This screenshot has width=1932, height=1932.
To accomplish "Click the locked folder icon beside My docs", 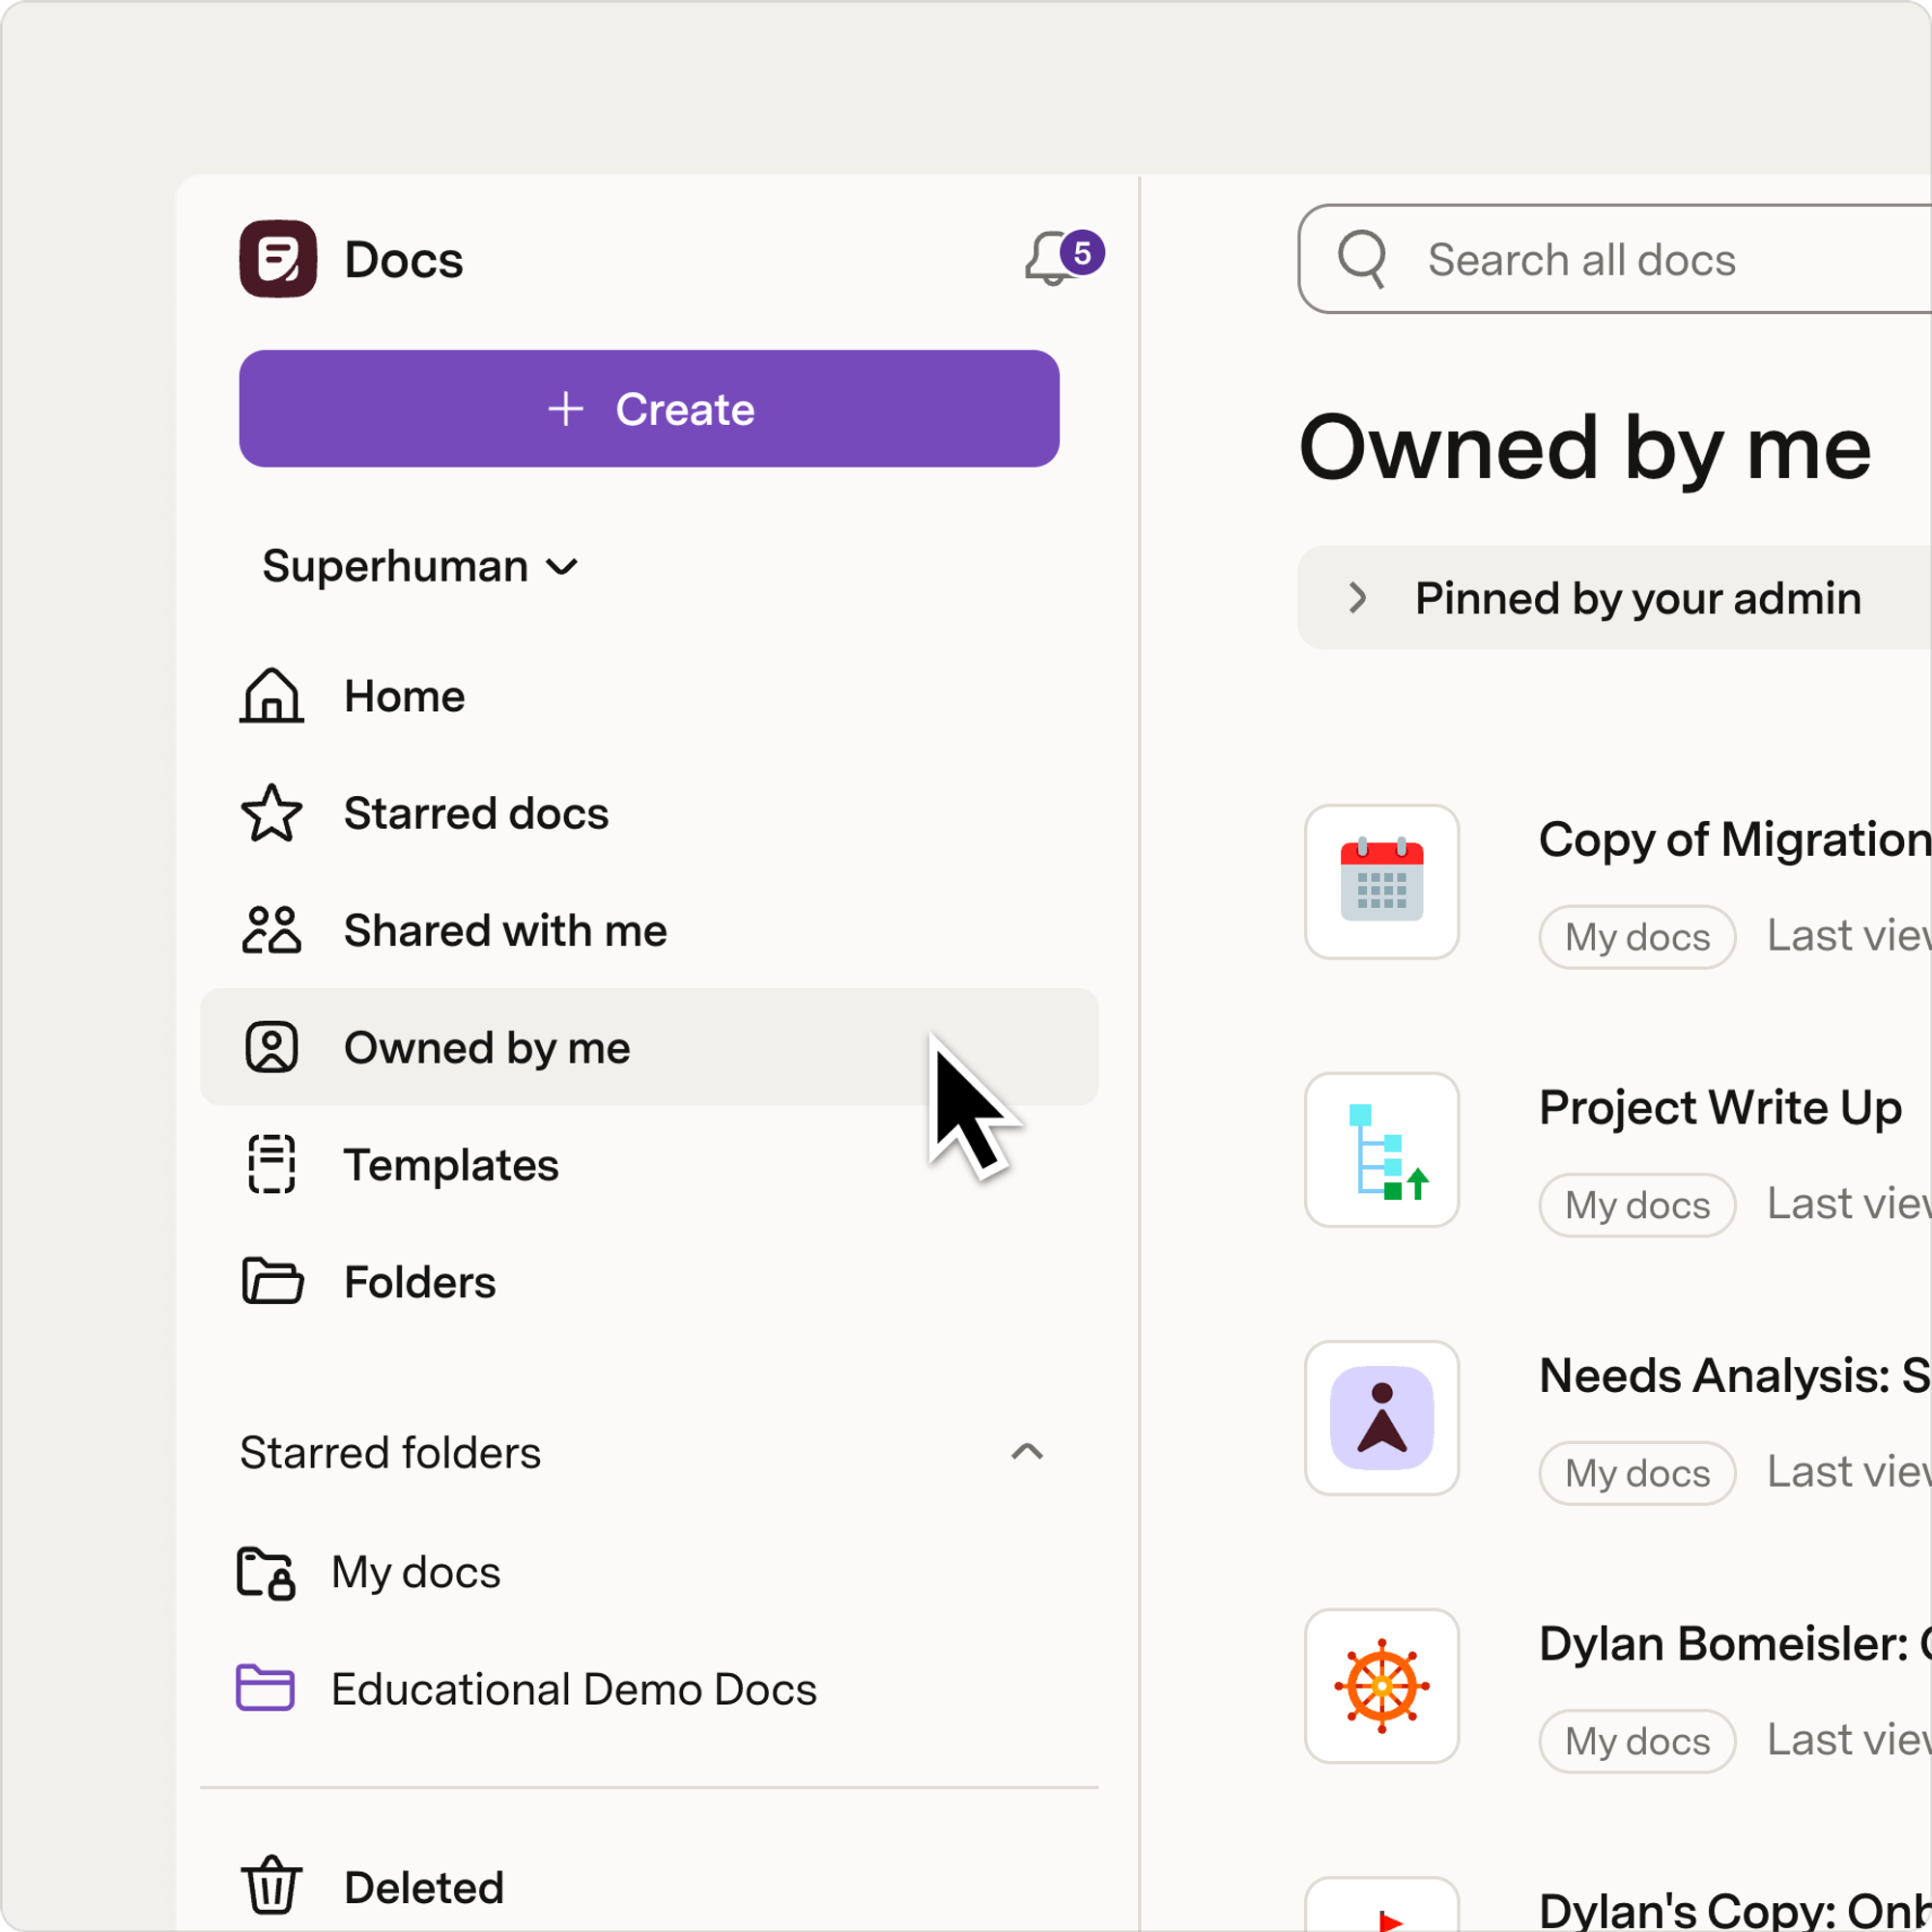I will pos(266,1572).
